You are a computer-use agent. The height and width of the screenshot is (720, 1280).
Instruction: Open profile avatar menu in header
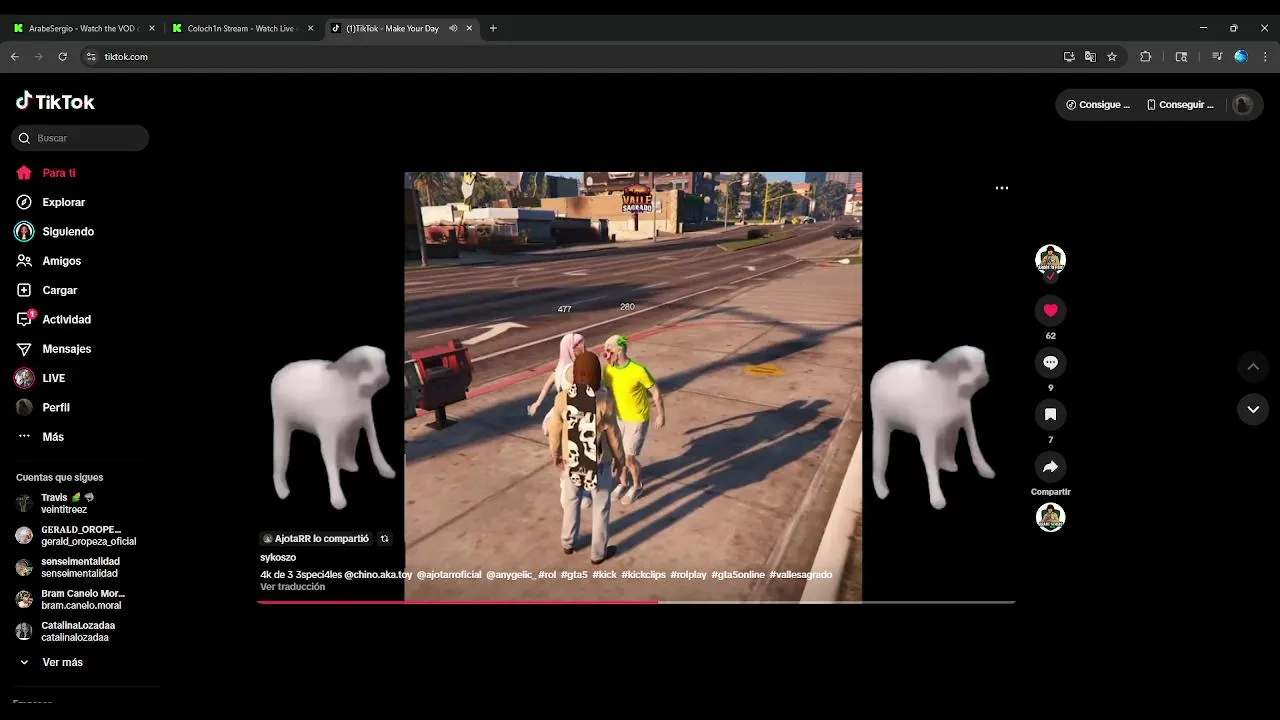click(x=1243, y=104)
